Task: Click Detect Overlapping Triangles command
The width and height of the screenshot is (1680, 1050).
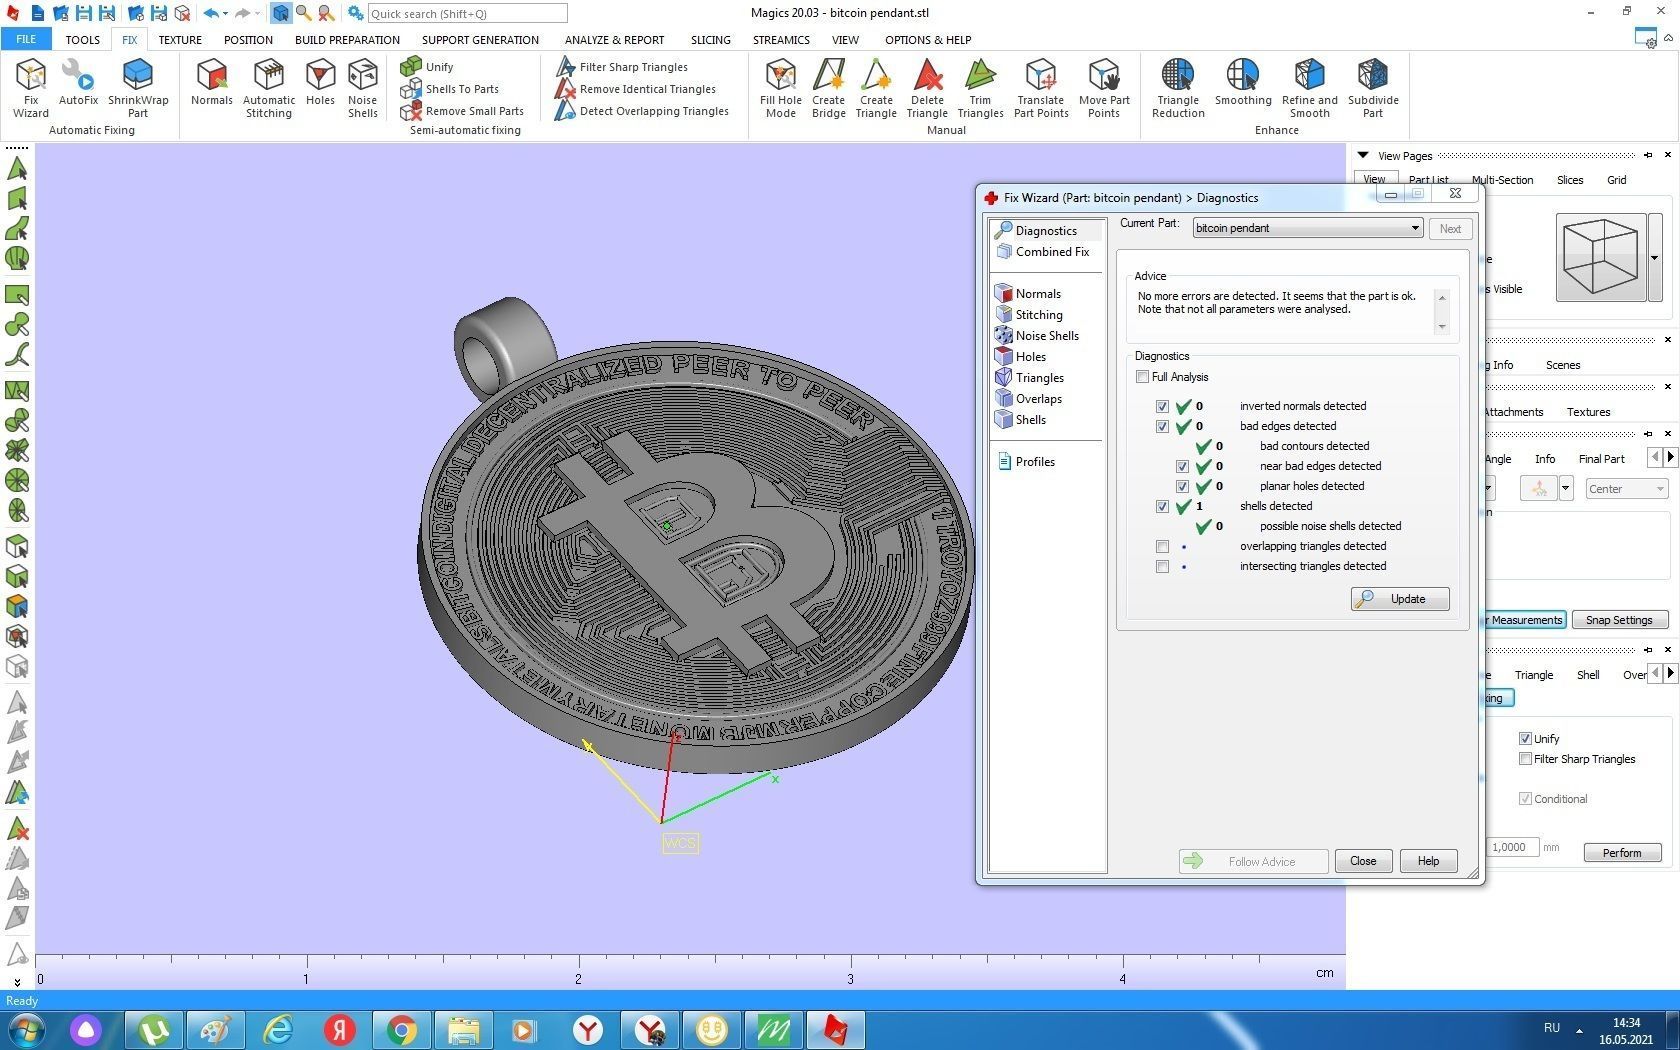Action: 642,111
